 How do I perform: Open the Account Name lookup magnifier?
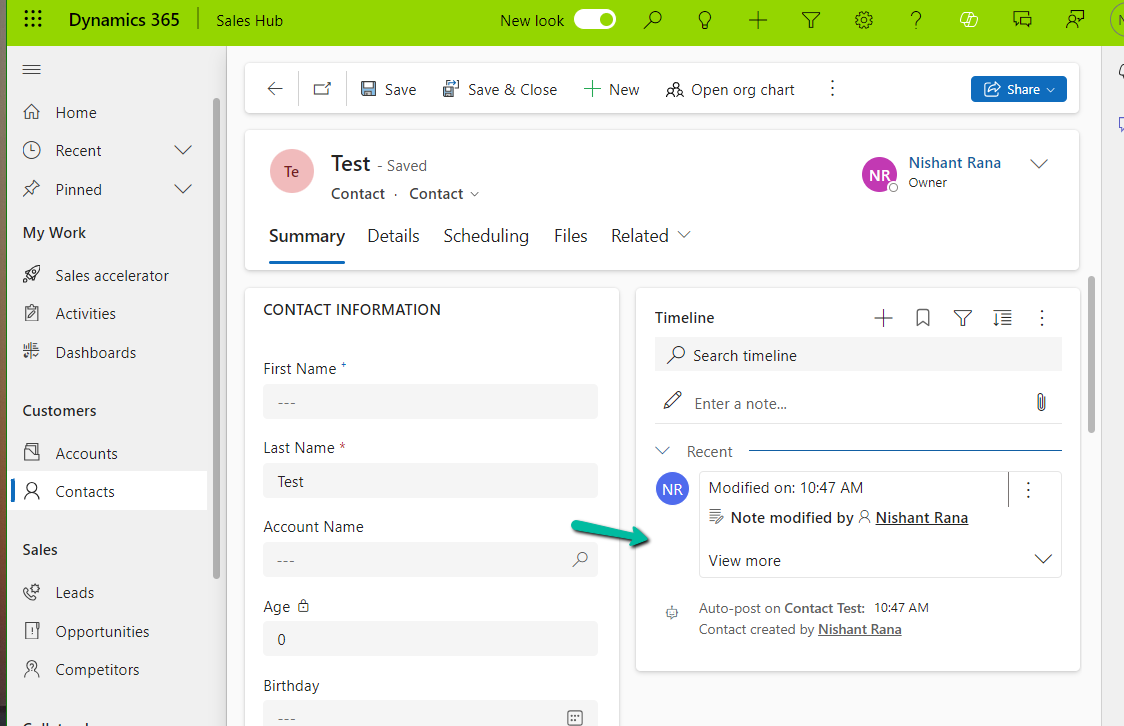pos(580,560)
